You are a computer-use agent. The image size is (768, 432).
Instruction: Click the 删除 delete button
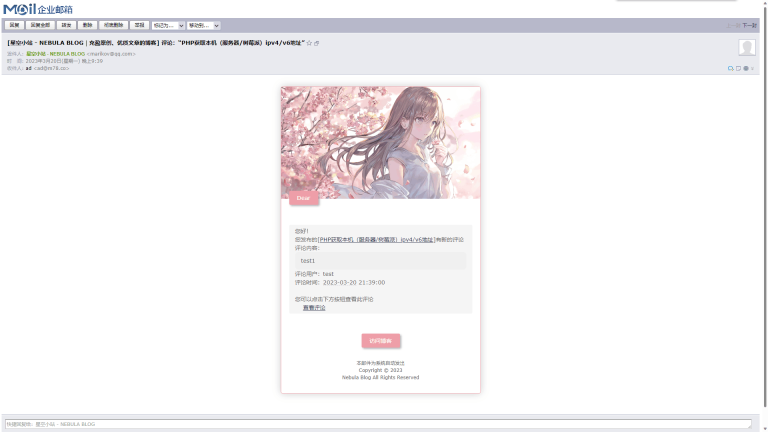[88, 25]
